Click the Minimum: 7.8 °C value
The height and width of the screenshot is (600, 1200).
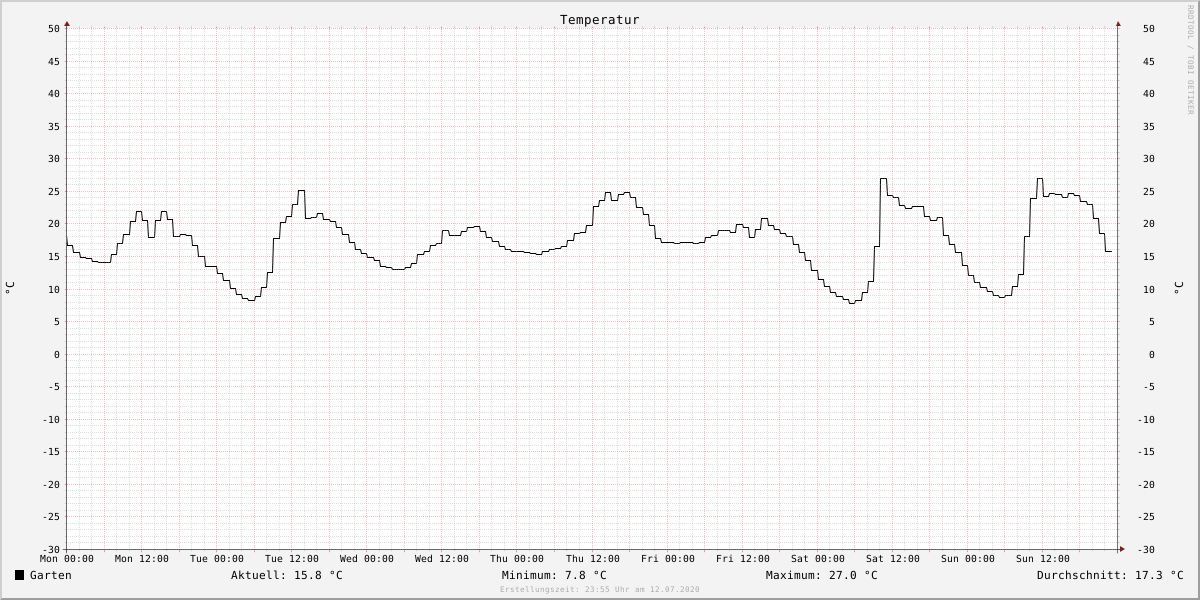[x=554, y=575]
